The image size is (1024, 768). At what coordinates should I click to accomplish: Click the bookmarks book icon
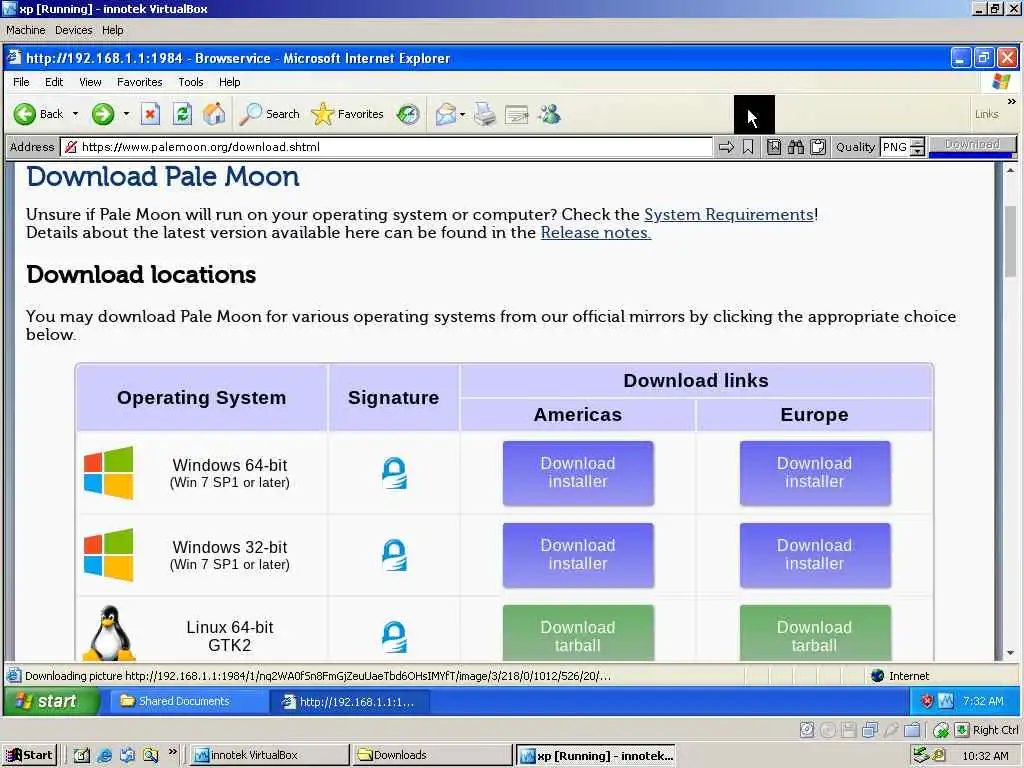click(774, 147)
